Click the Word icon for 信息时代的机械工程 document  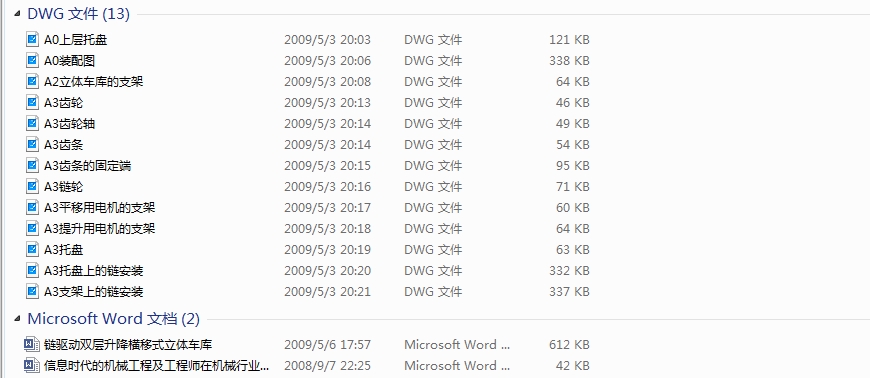[32, 366]
